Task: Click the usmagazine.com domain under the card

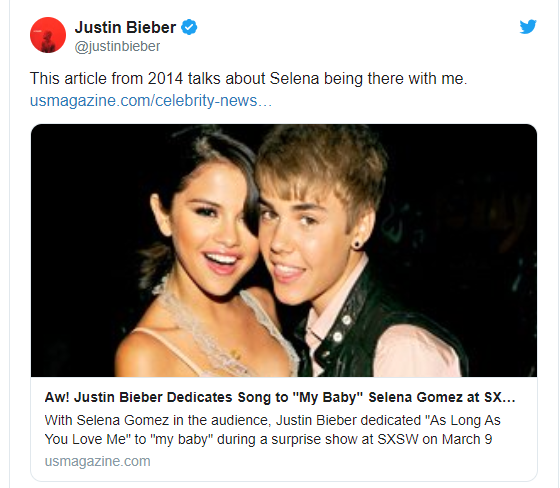Action: (98, 461)
